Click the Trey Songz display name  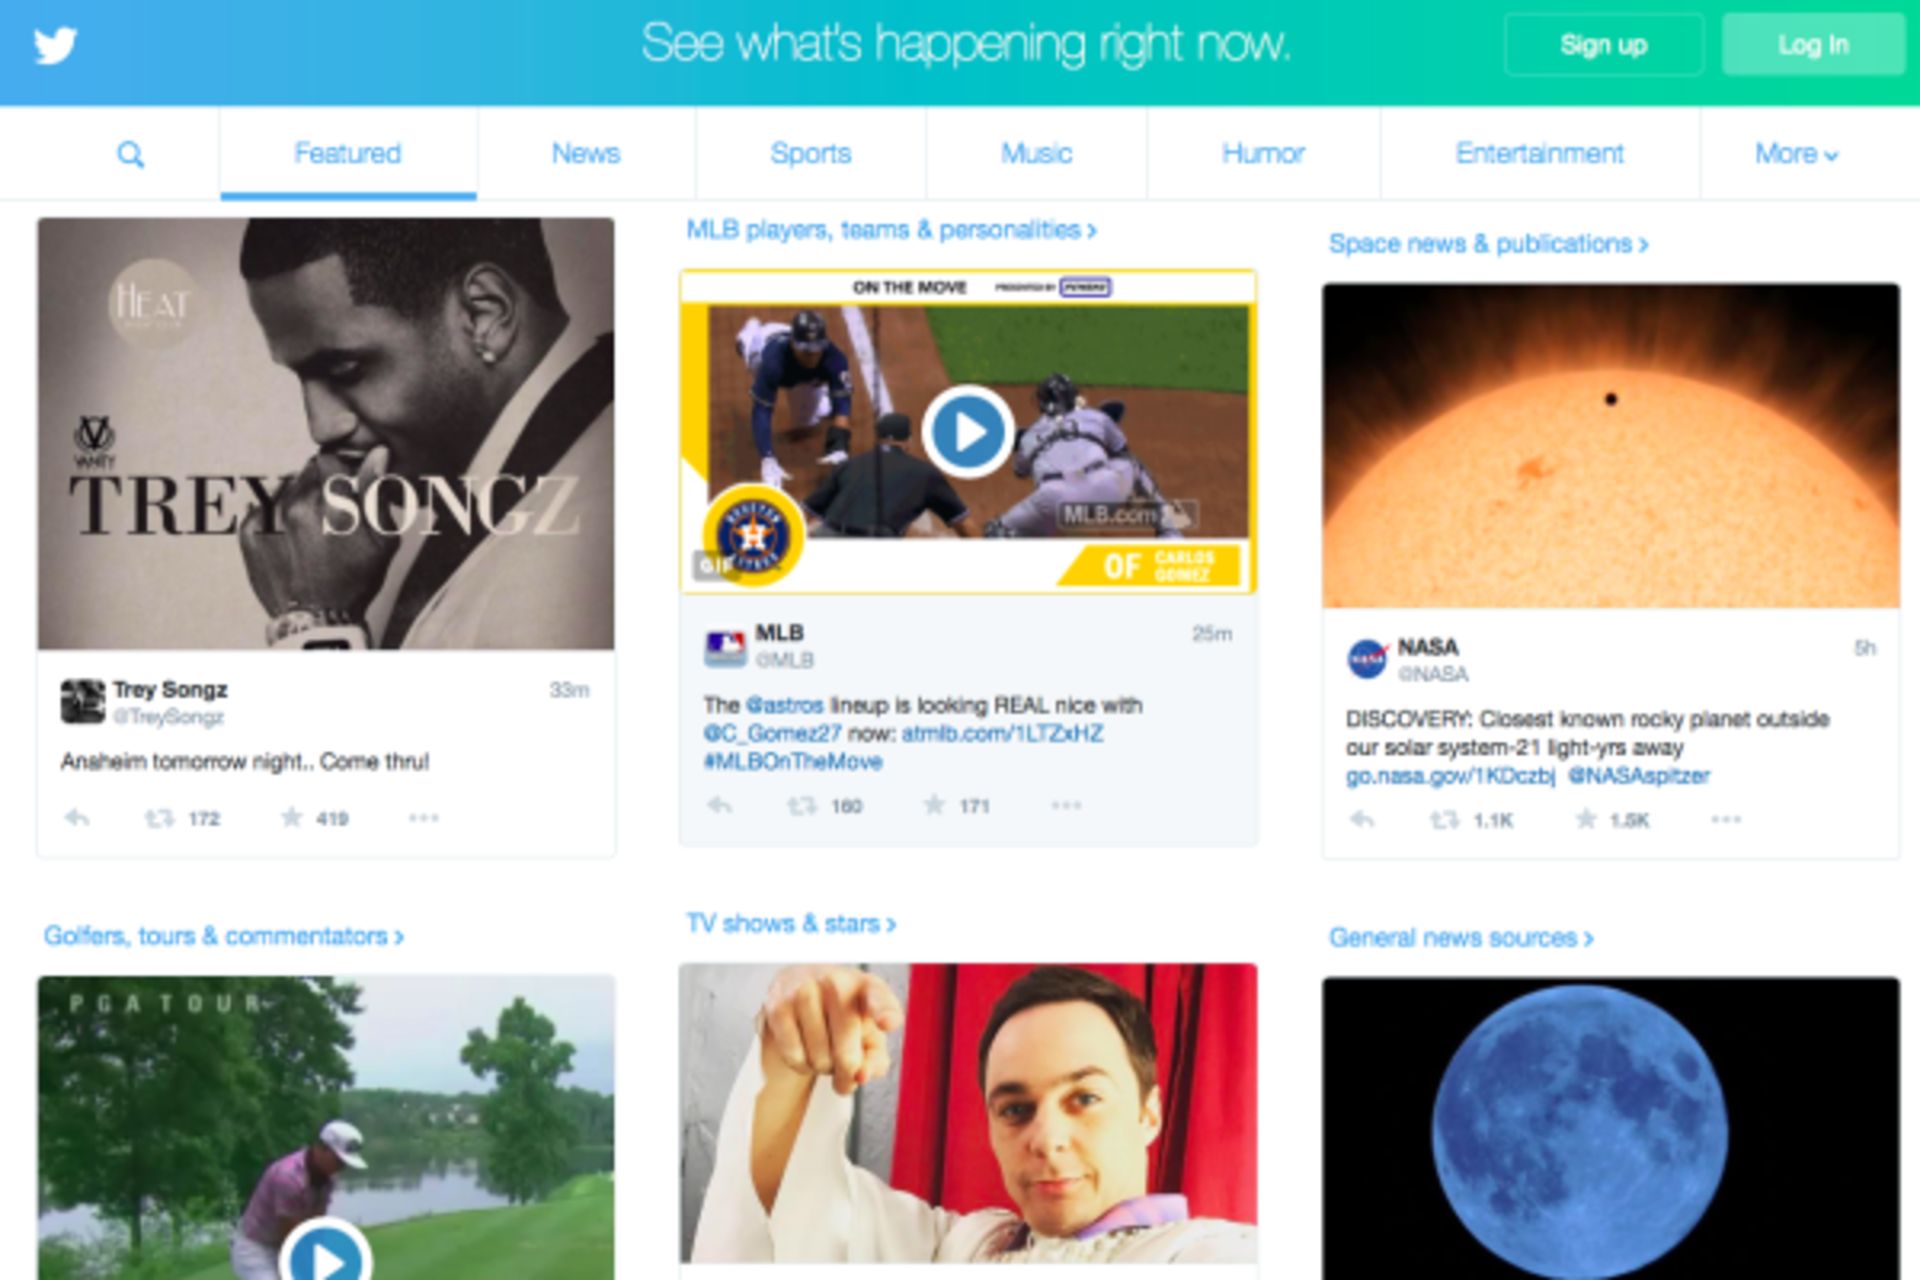[x=170, y=690]
